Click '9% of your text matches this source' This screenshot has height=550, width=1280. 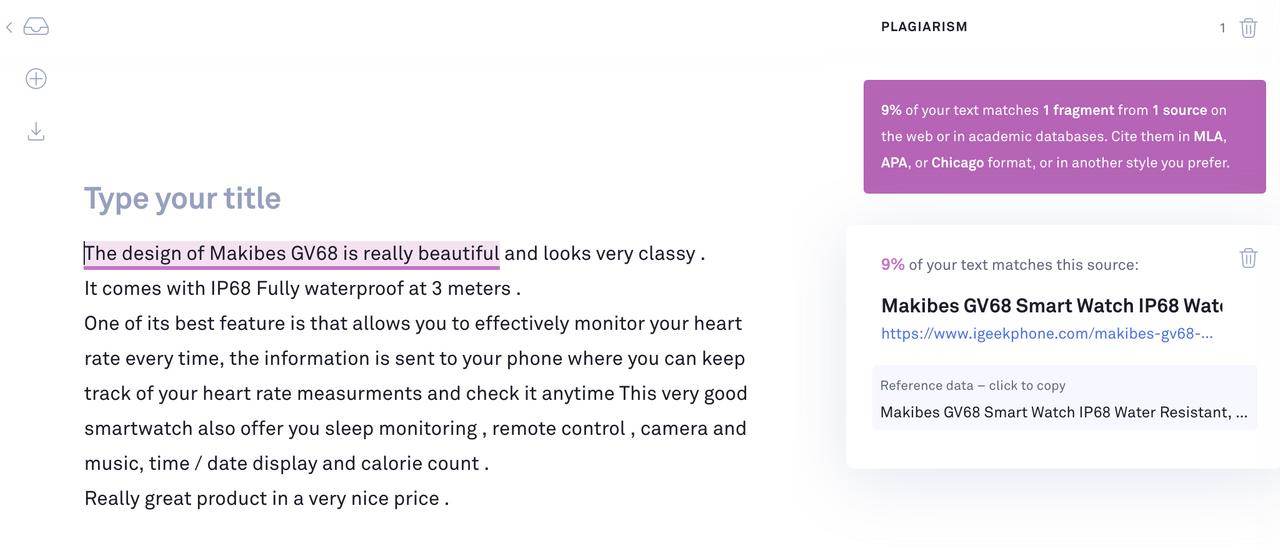click(1010, 265)
